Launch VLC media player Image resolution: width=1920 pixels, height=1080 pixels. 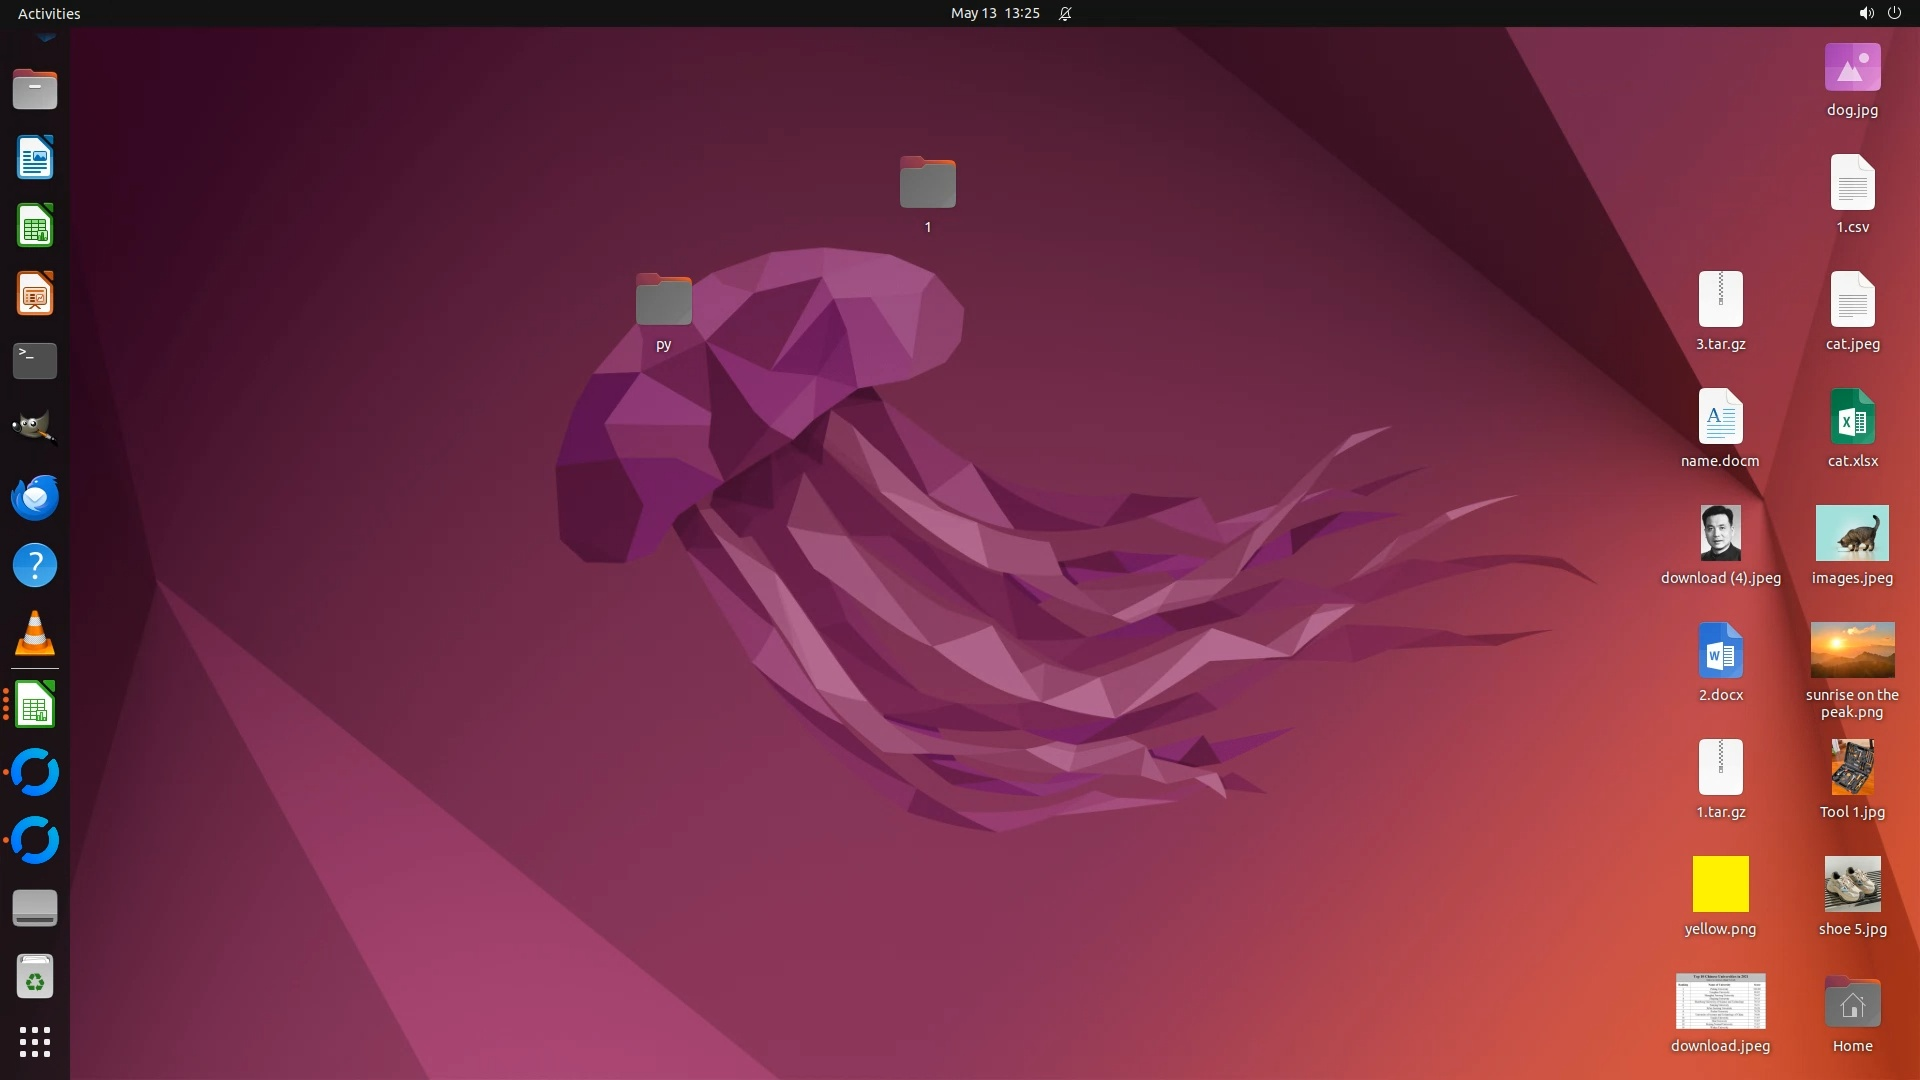pos(35,634)
